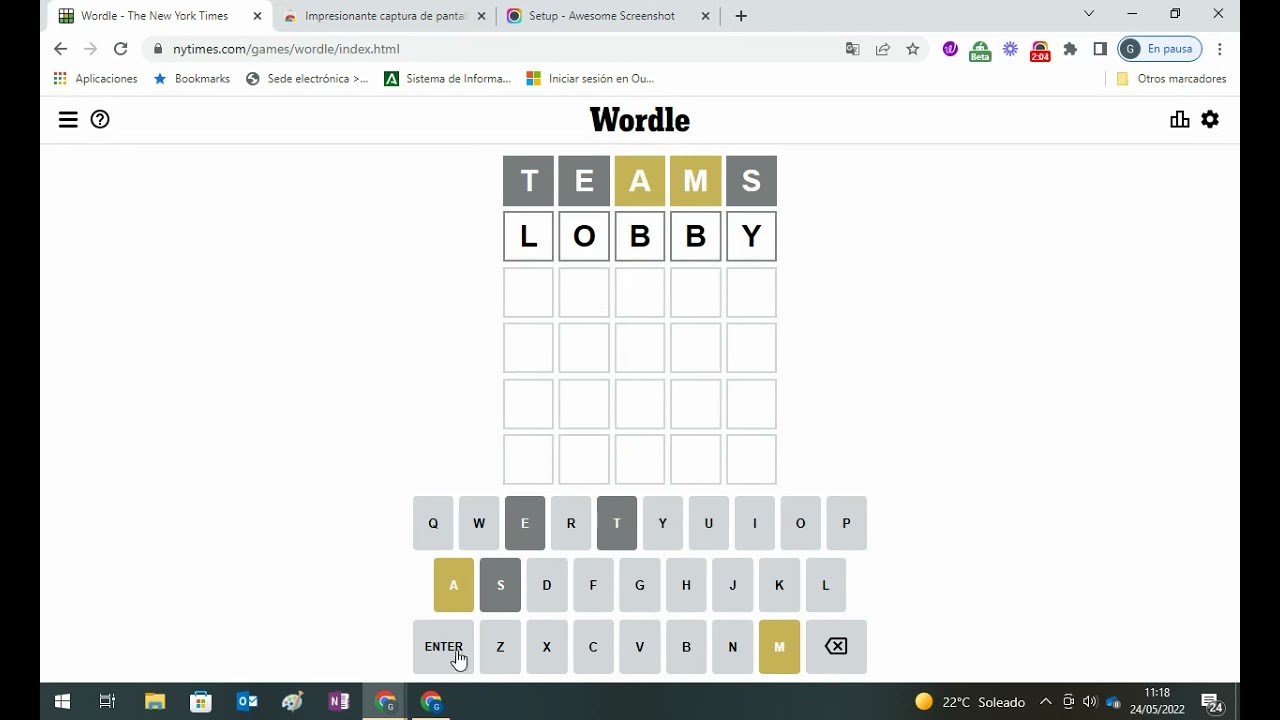Toggle the browser side panel icon
1280x720 pixels.
pyautogui.click(x=1100, y=49)
